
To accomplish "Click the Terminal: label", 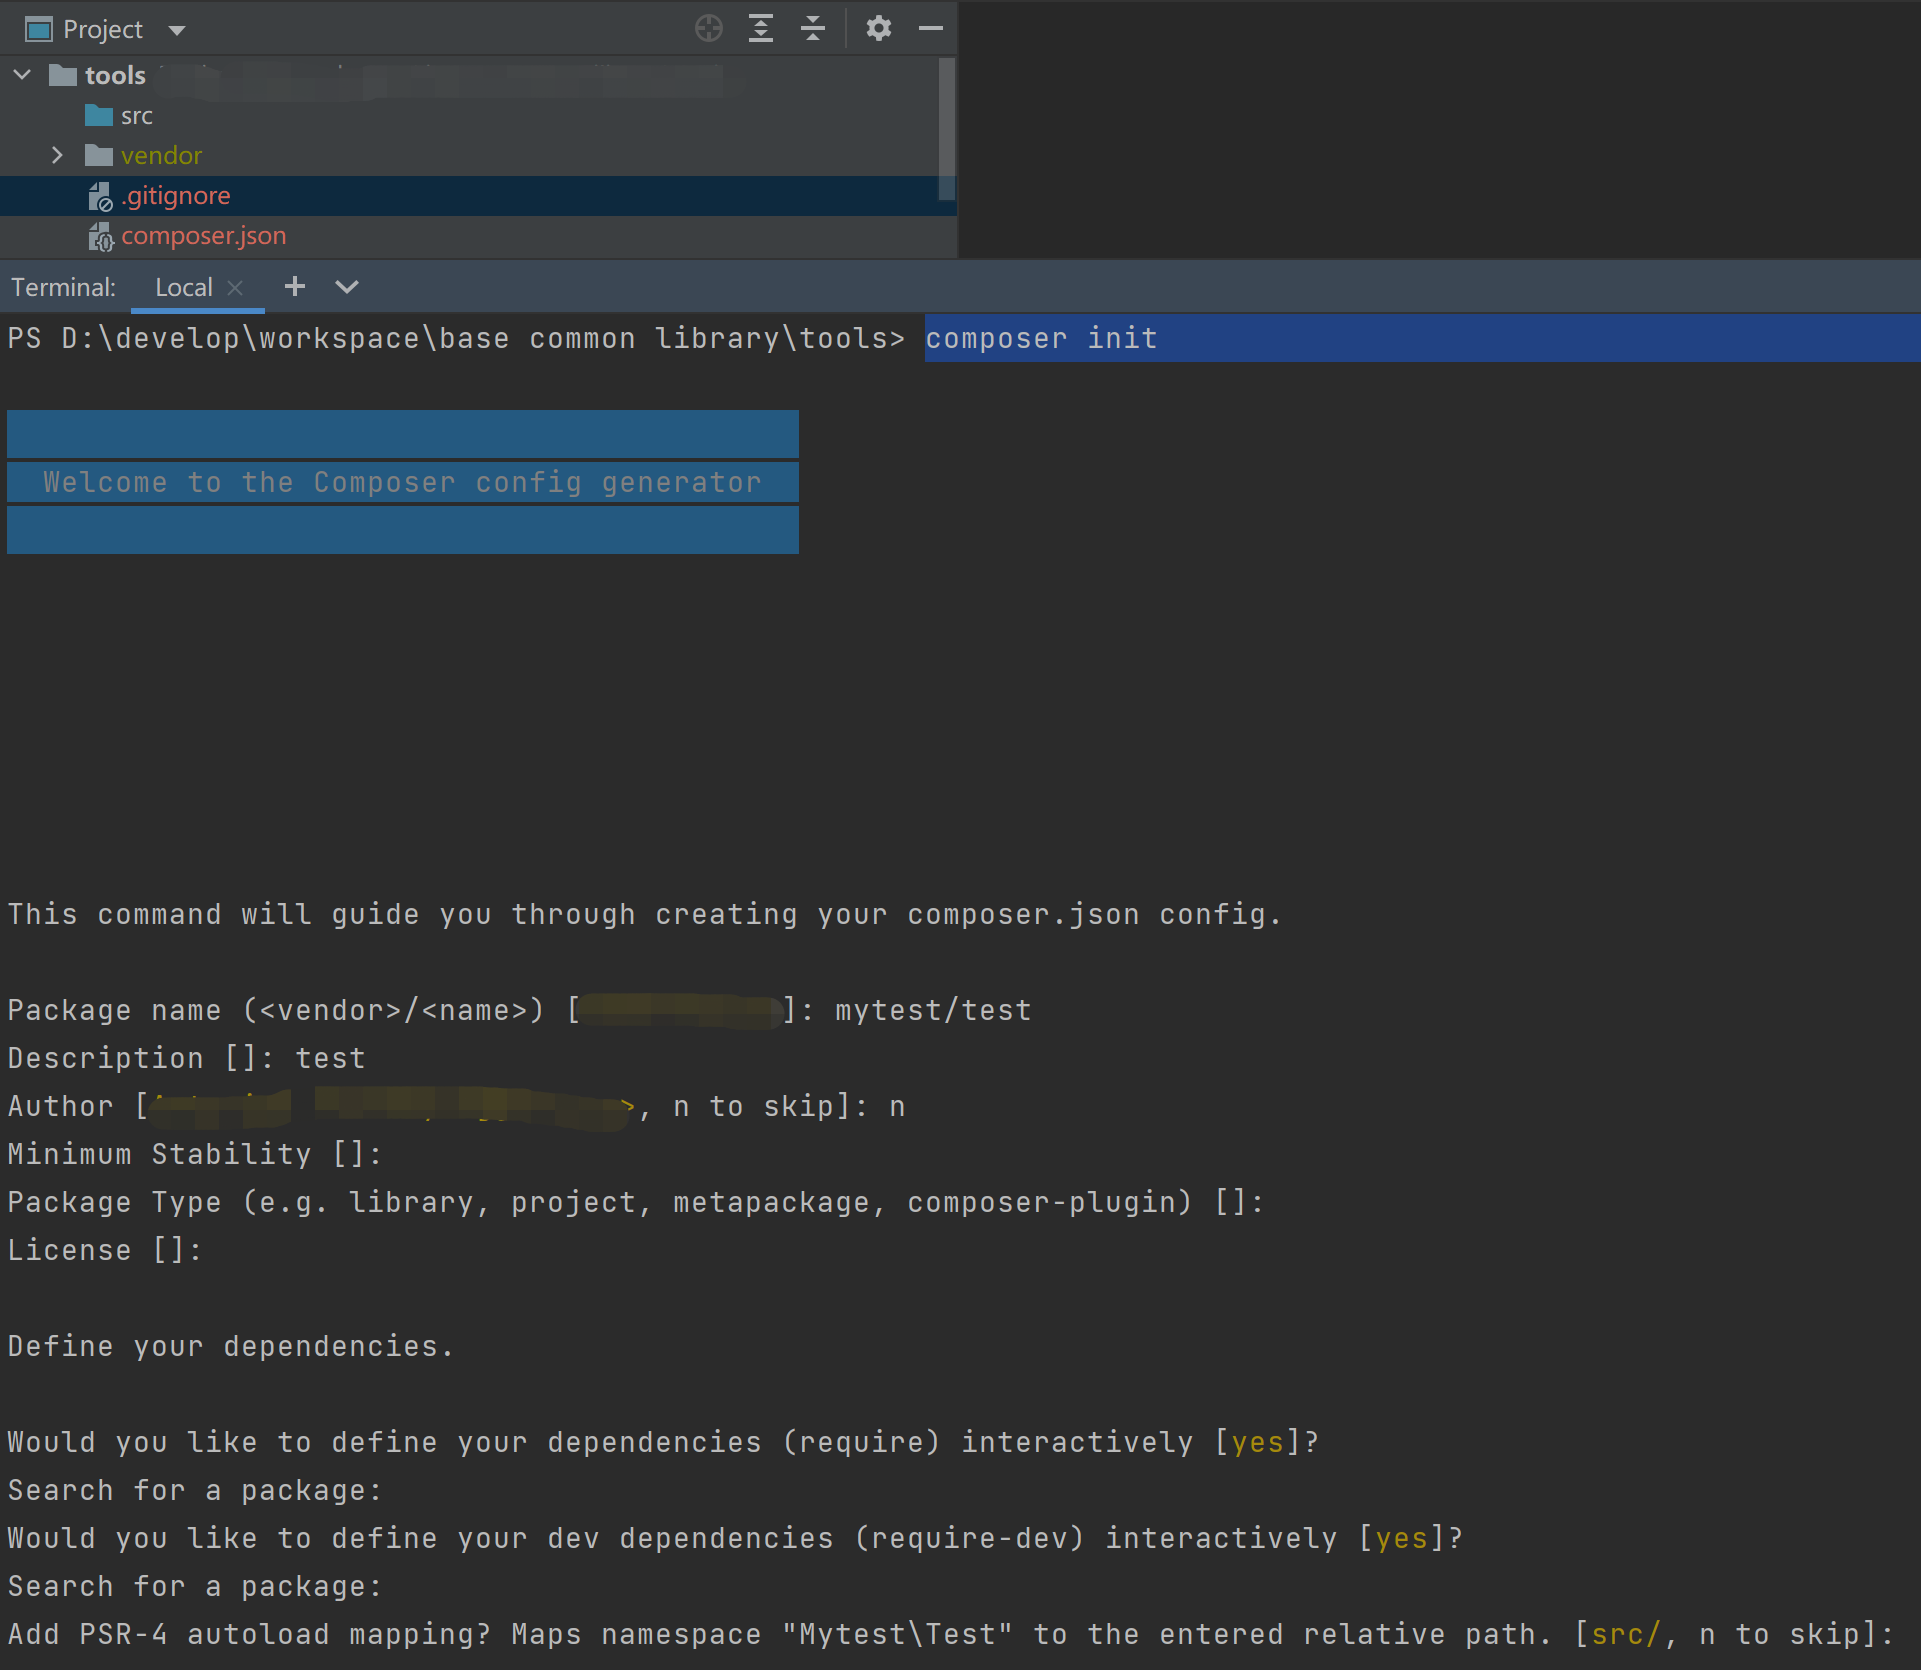I will tap(63, 287).
